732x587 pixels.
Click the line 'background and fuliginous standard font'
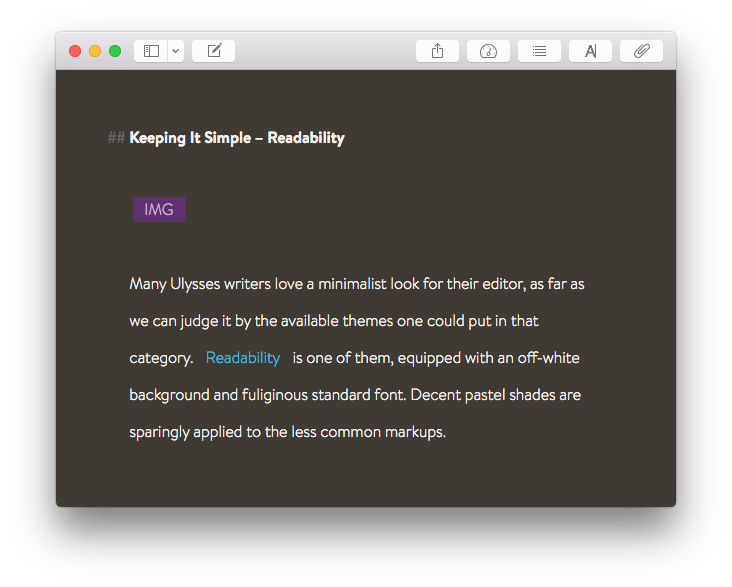coord(355,395)
